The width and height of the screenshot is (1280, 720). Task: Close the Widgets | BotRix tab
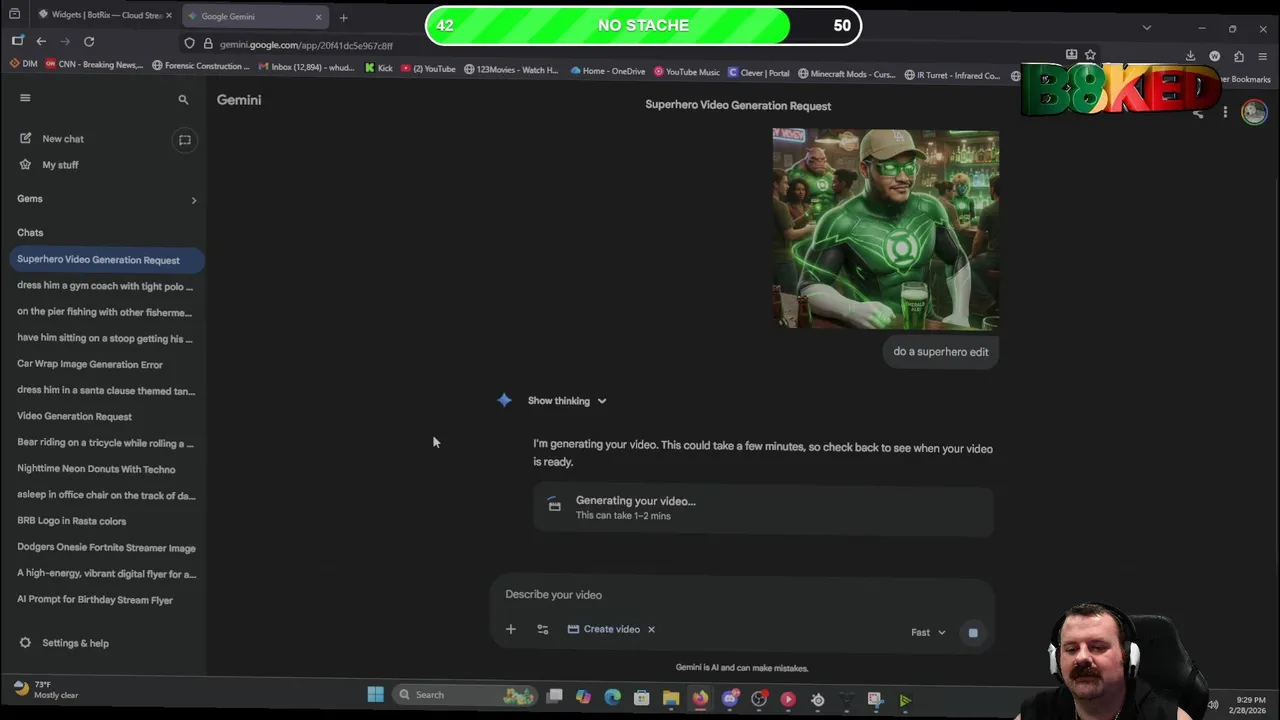(x=169, y=16)
